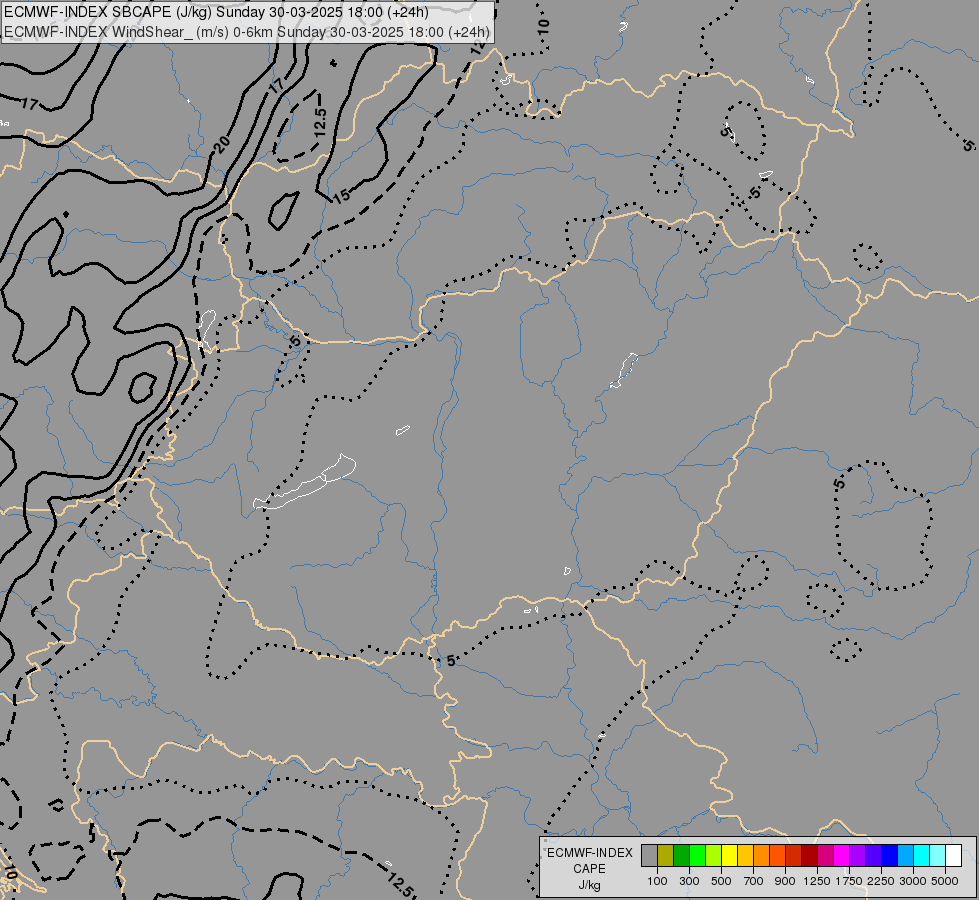
Task: Click the legend value '100'
Action: 657,881
